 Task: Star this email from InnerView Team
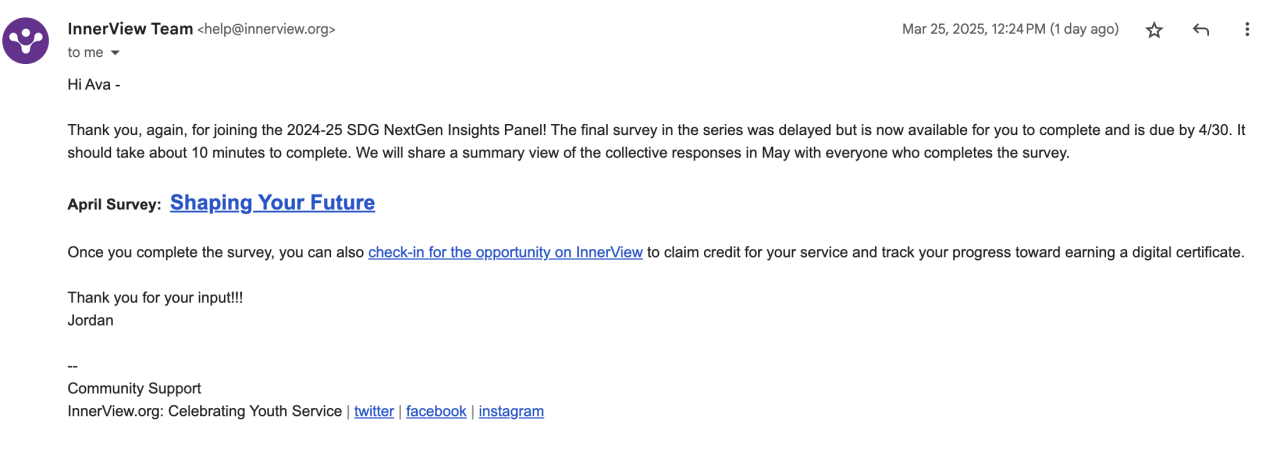[1154, 30]
